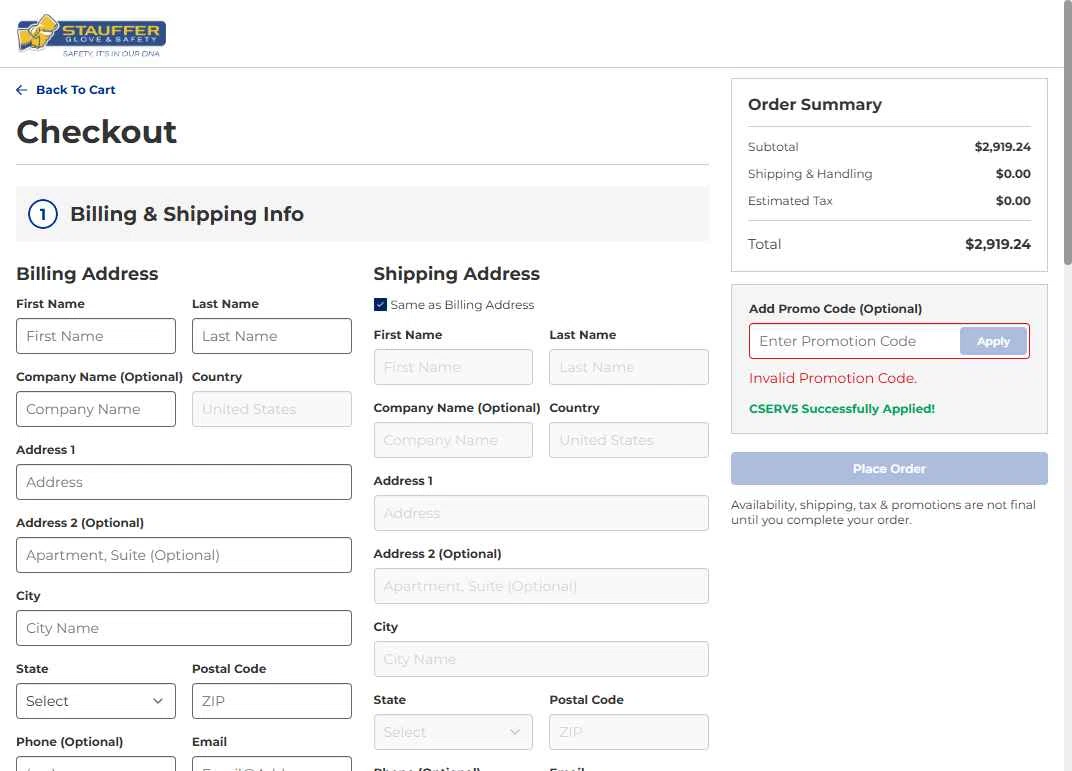
Task: Click shipping Apartment, Suite field
Action: click(x=541, y=586)
